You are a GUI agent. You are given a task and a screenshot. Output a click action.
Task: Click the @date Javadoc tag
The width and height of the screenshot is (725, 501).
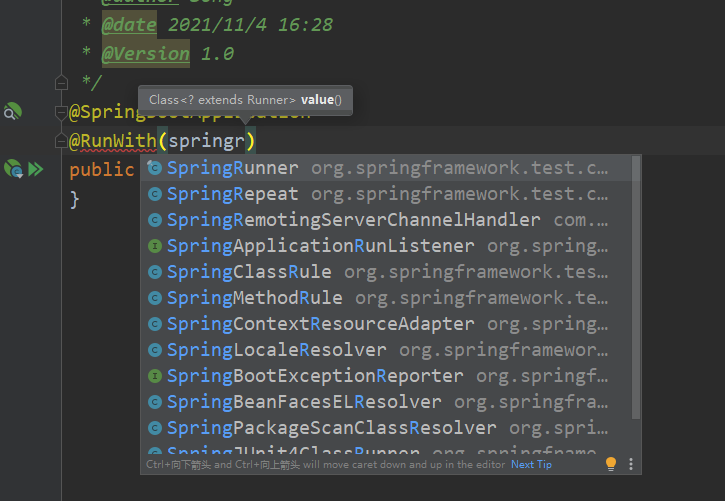point(129,25)
